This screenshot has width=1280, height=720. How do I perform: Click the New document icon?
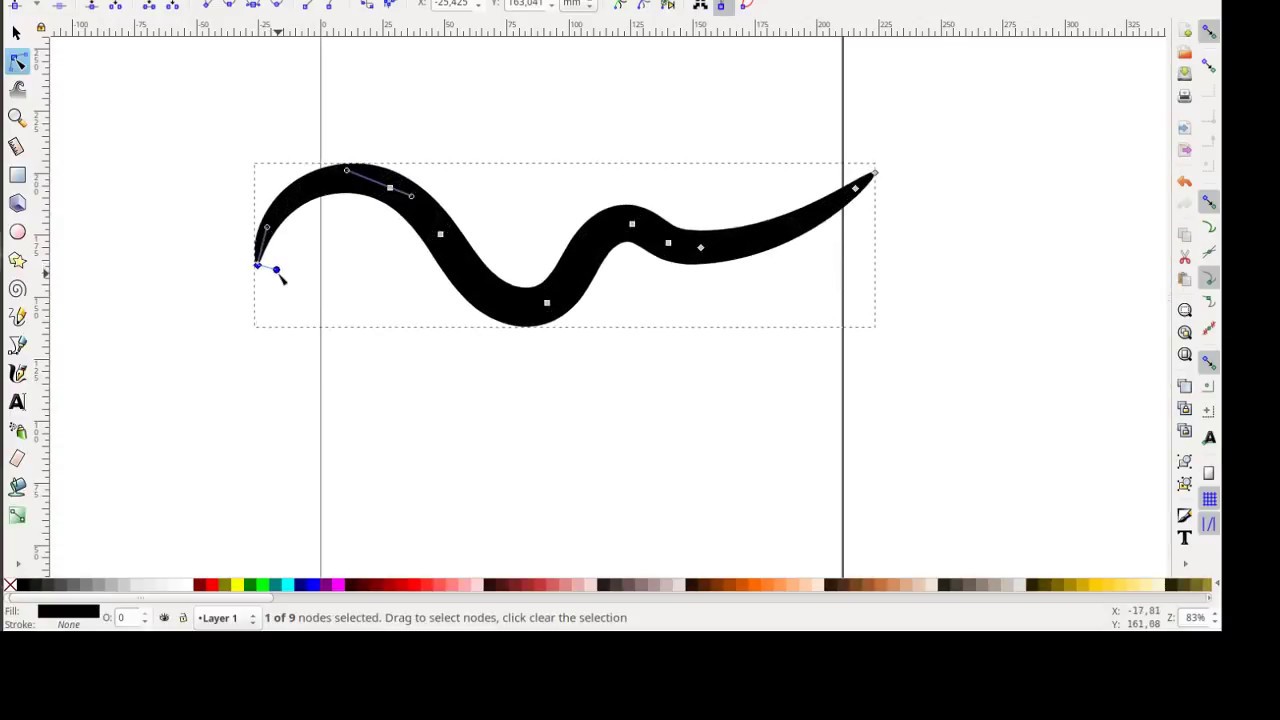[1185, 31]
